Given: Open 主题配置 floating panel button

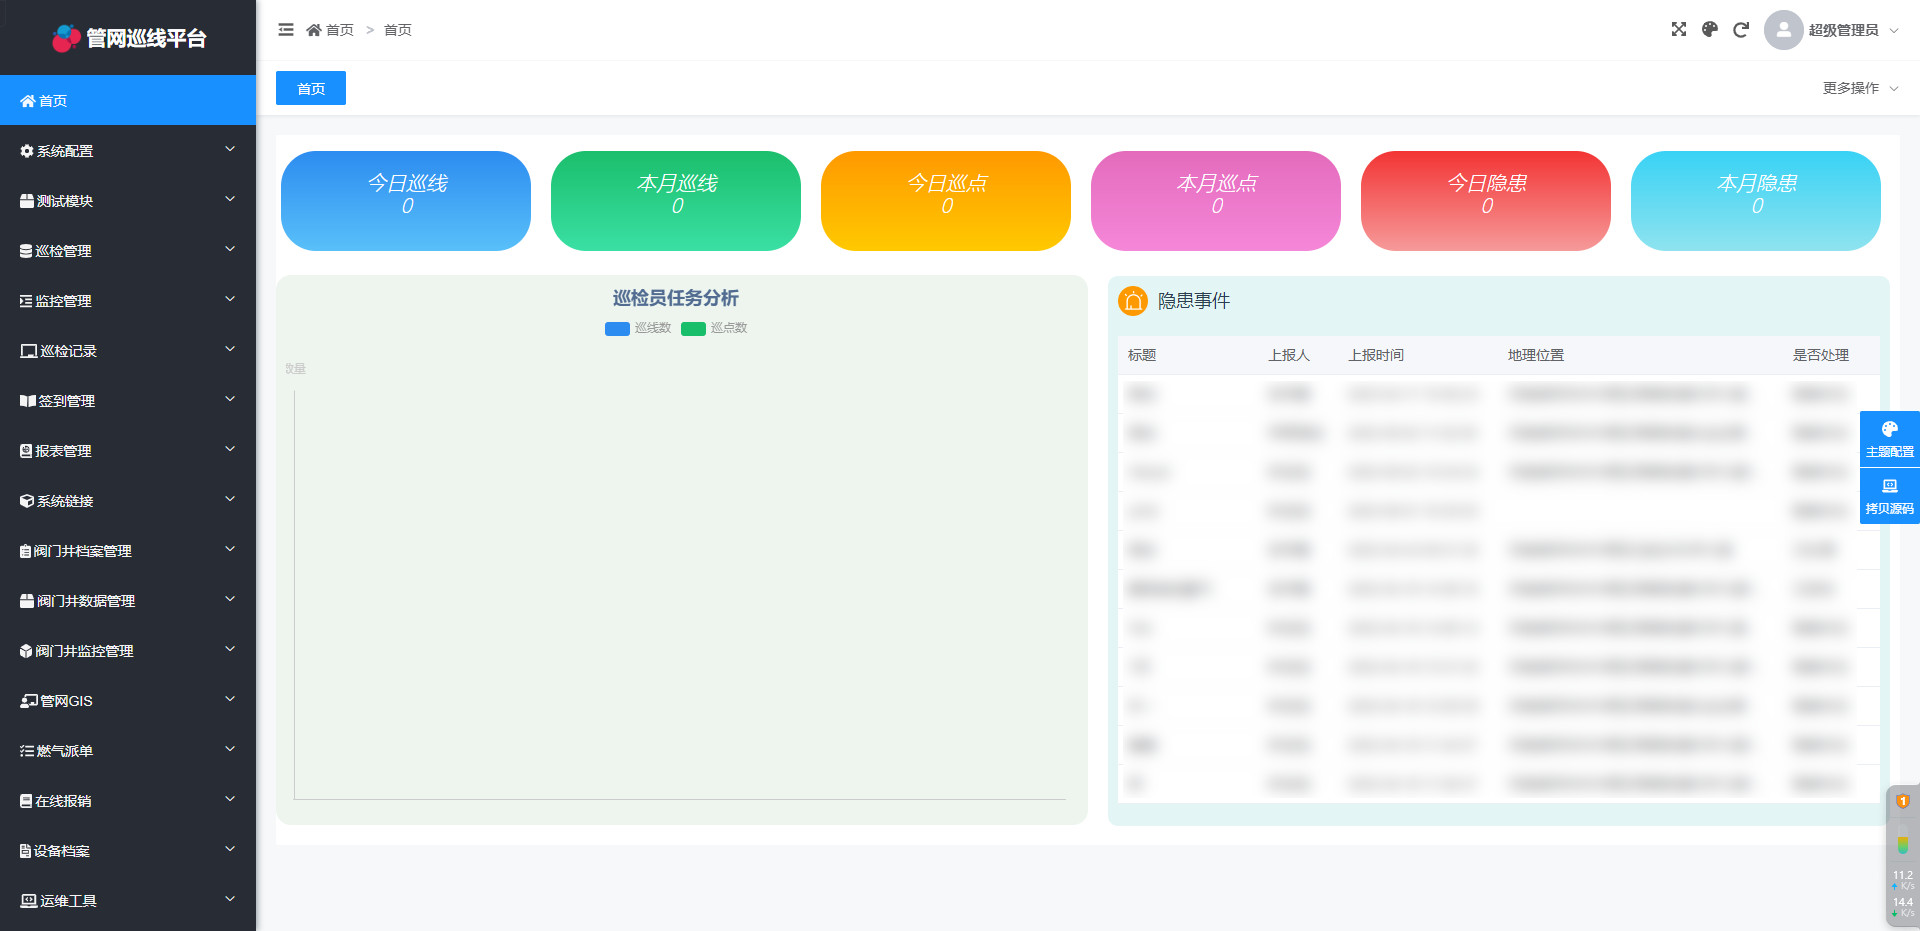Looking at the screenshot, I should (x=1889, y=439).
